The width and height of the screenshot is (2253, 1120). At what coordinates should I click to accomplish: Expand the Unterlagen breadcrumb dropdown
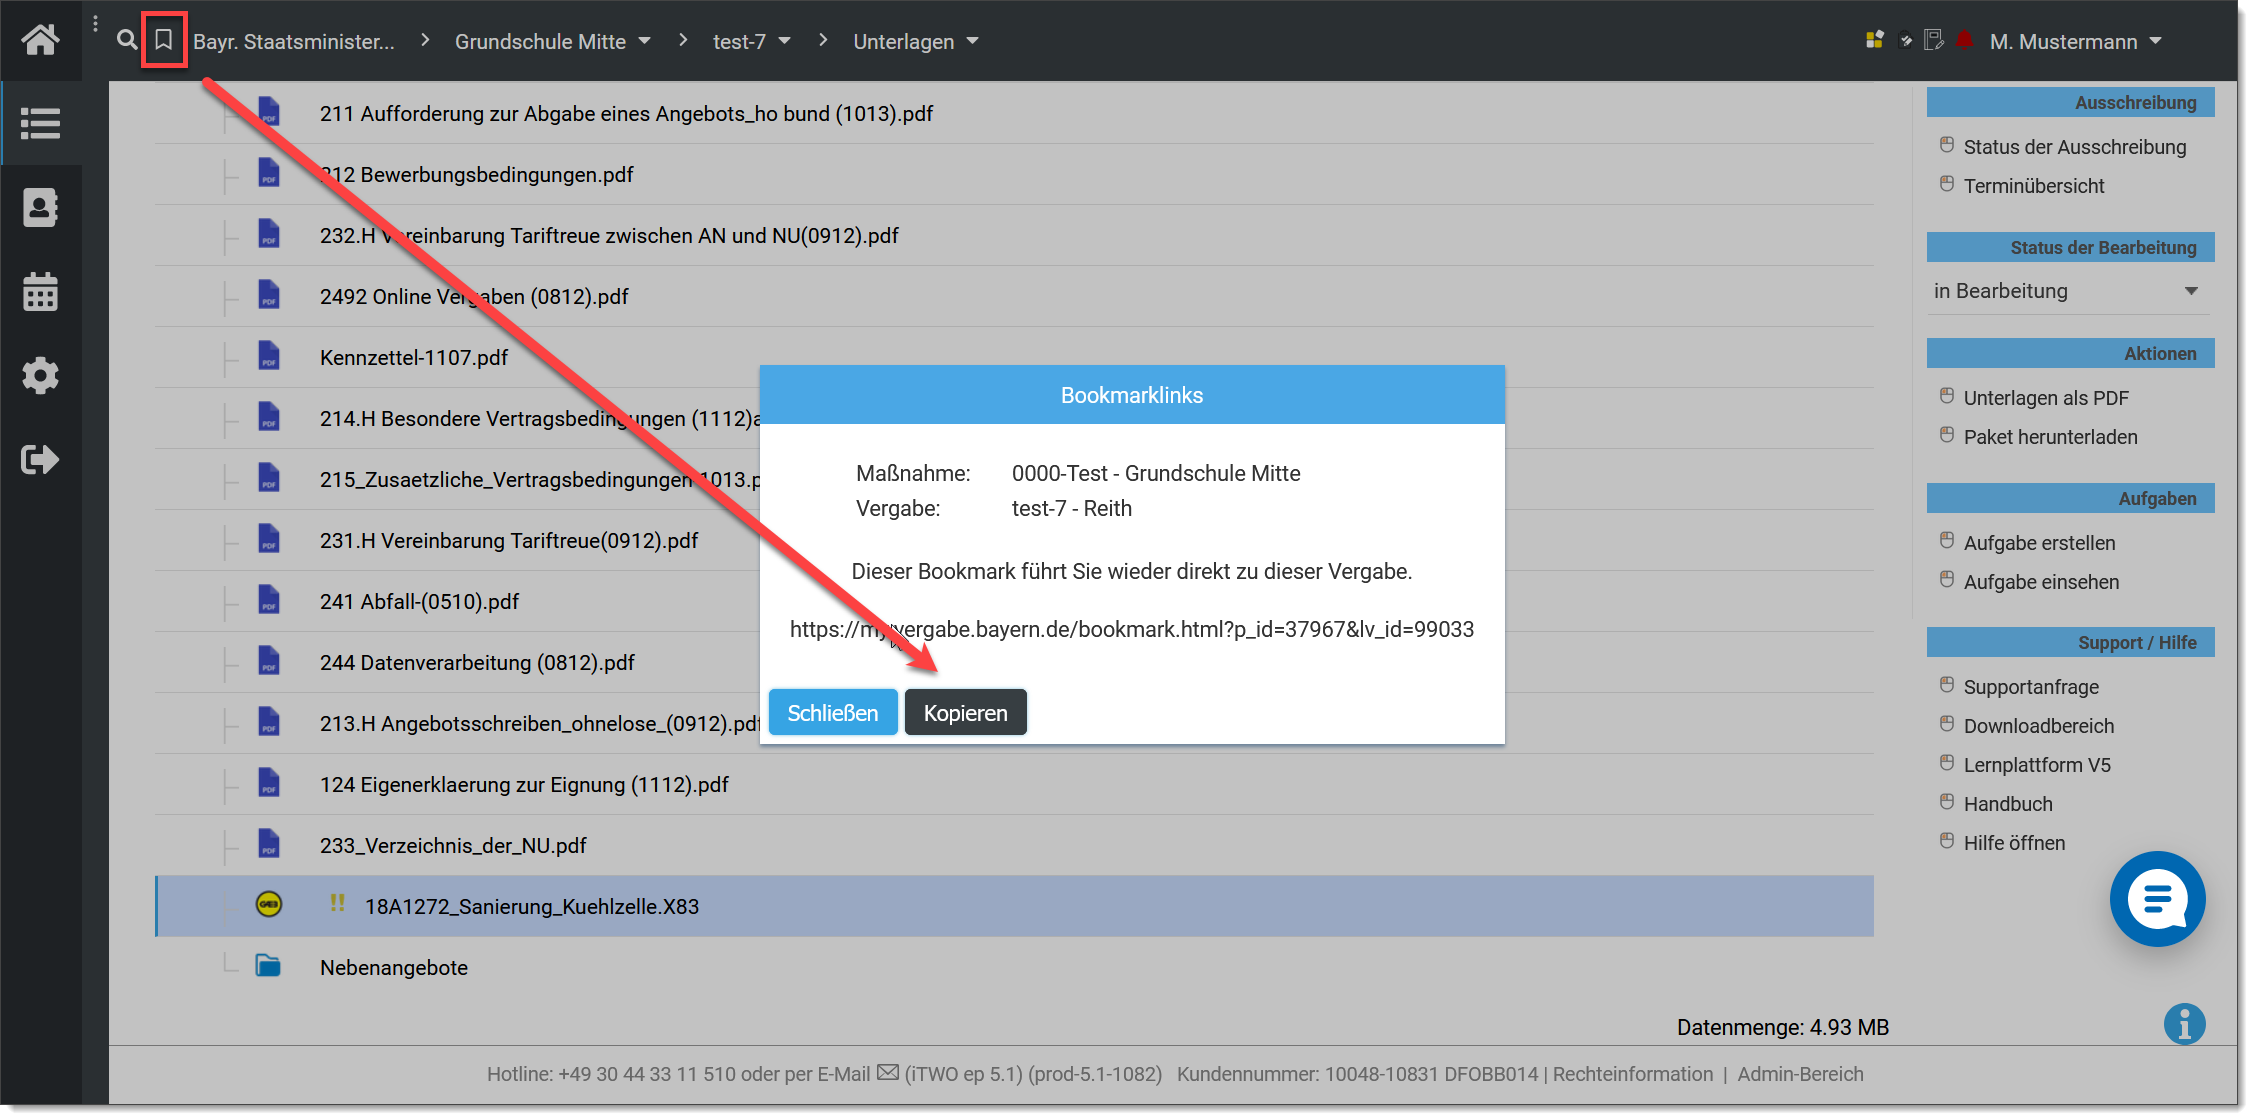click(972, 41)
